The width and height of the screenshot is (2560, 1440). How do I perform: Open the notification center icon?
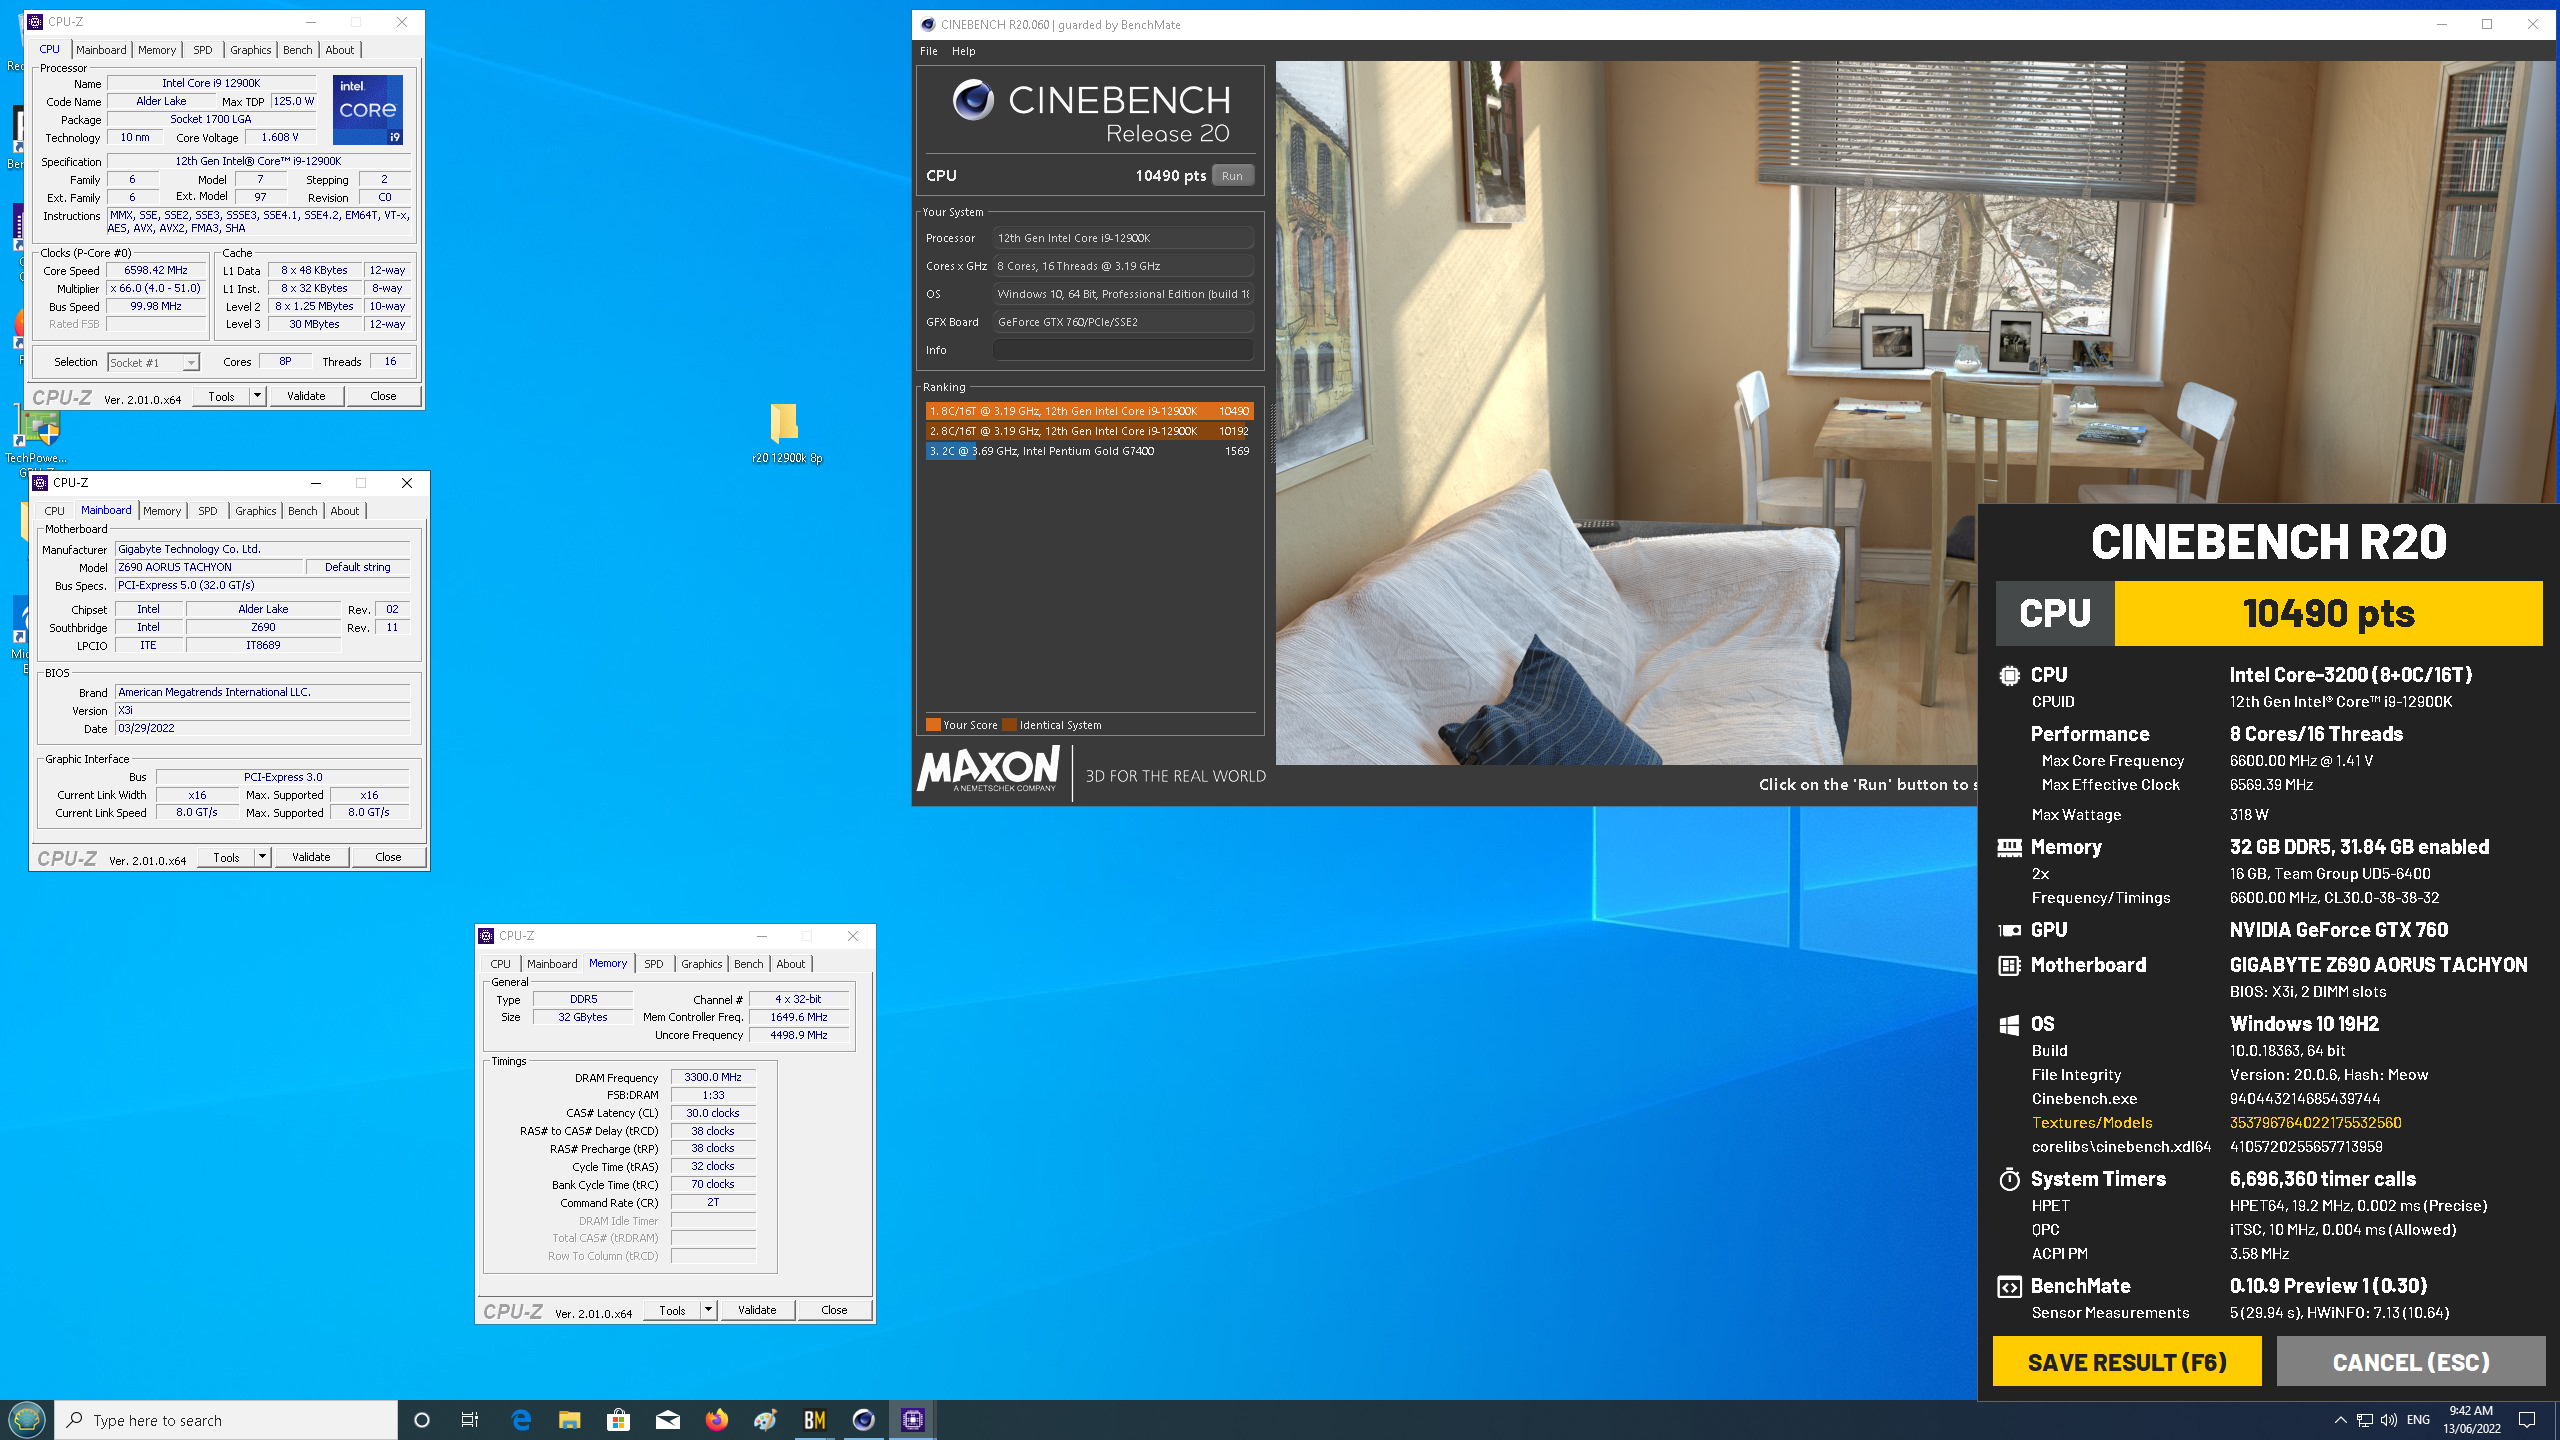point(2527,1420)
